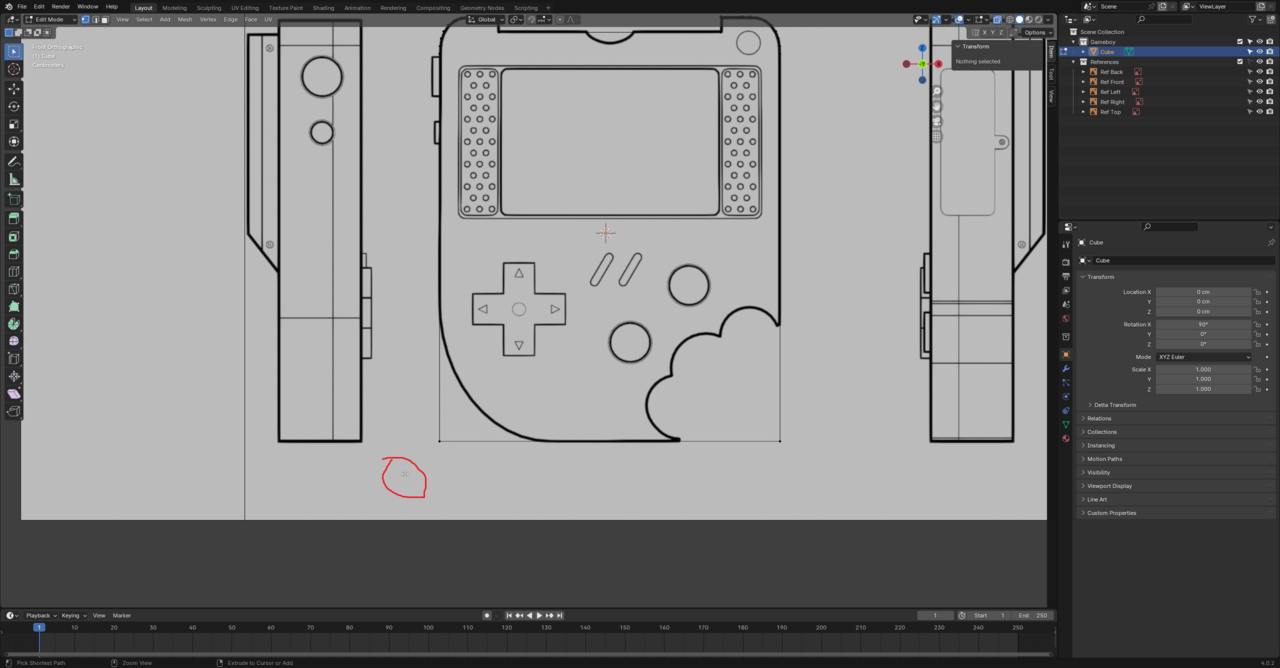Open the Mesh header menu

pyautogui.click(x=185, y=19)
